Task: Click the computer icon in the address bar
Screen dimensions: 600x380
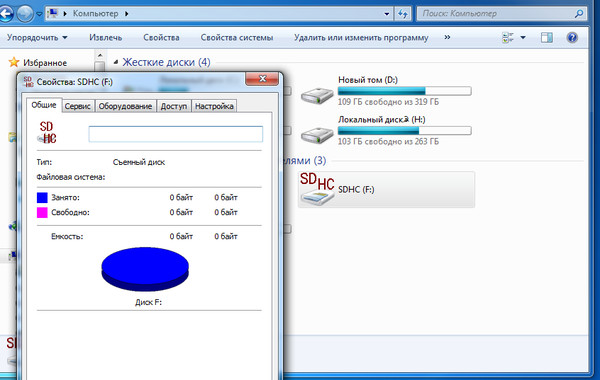Action: pos(52,14)
